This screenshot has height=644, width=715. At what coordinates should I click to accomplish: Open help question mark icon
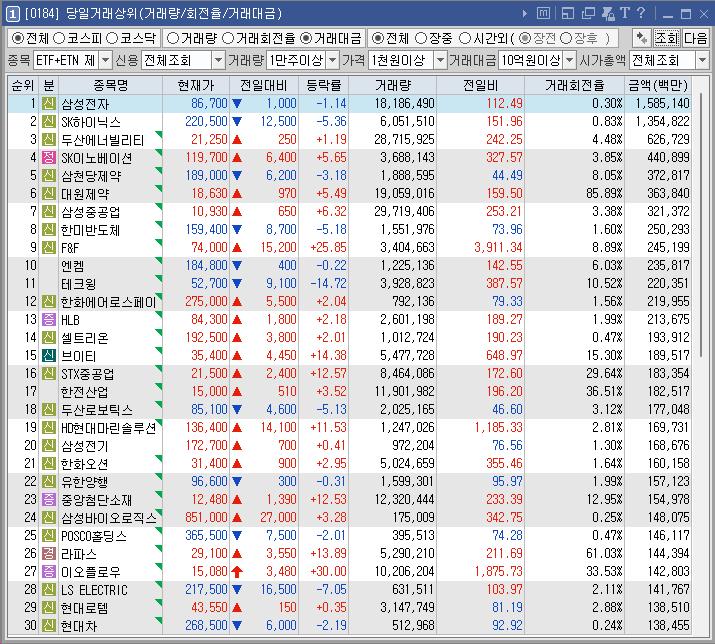click(641, 13)
